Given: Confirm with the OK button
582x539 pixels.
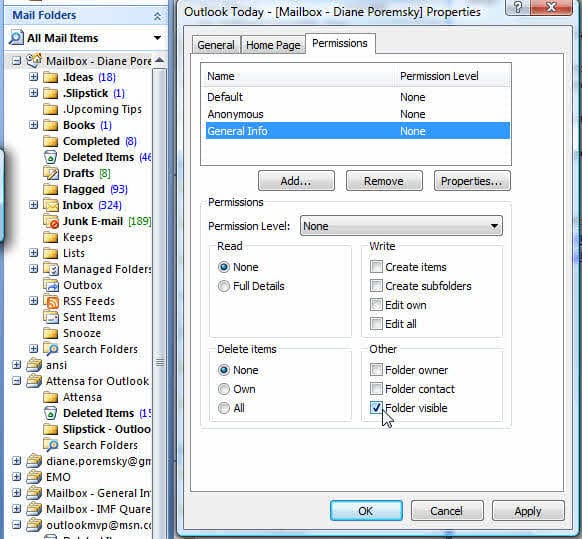Looking at the screenshot, I should pyautogui.click(x=366, y=511).
